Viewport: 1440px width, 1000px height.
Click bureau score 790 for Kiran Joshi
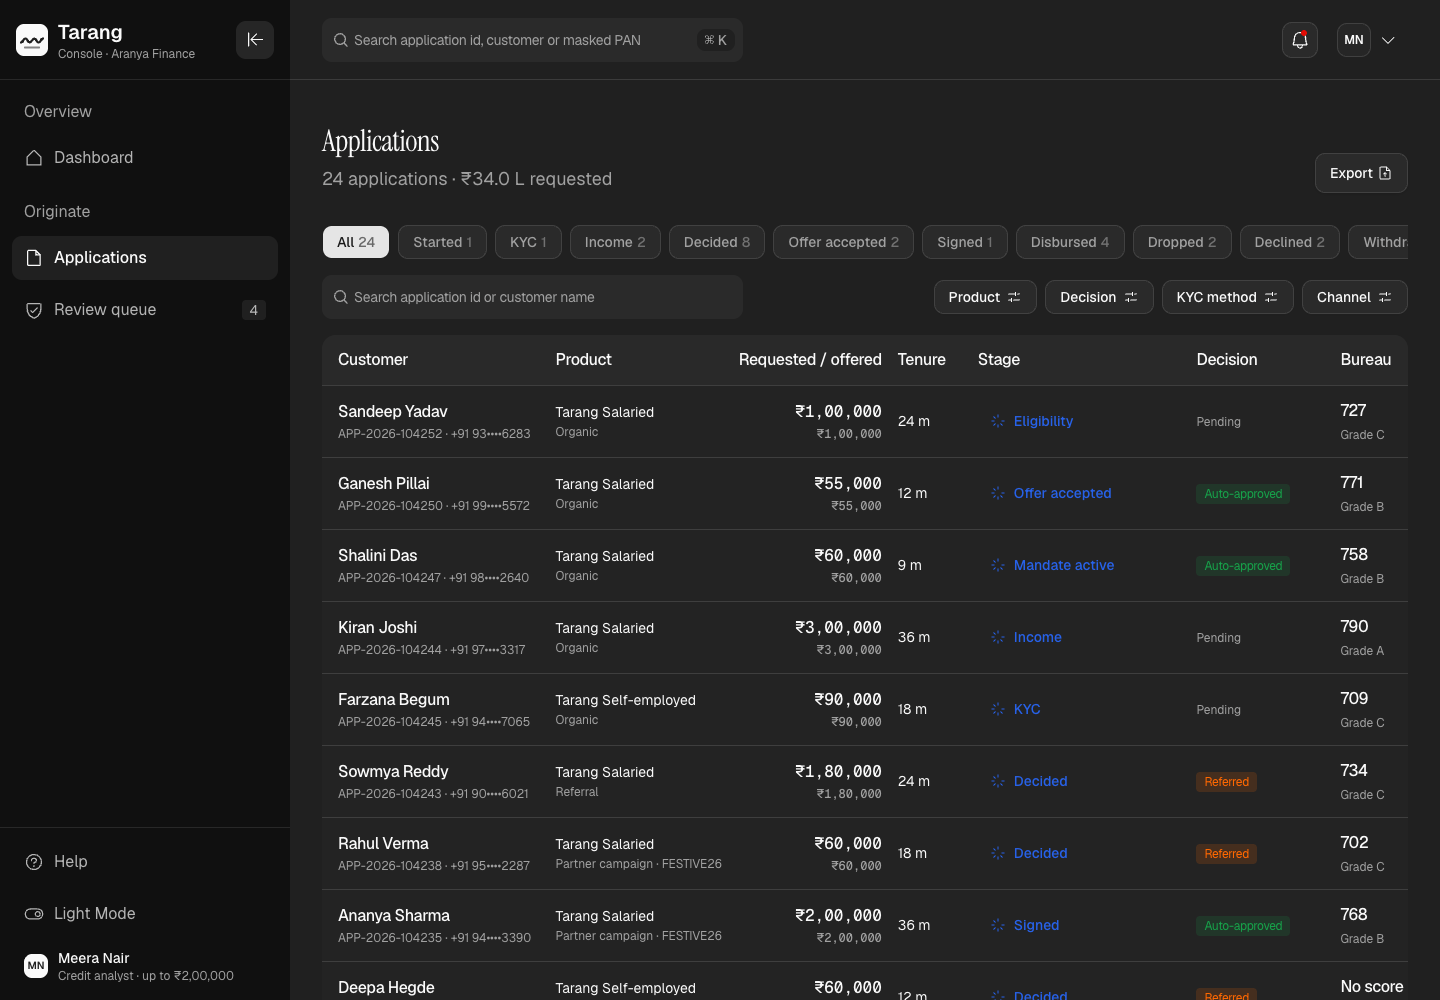coord(1354,627)
